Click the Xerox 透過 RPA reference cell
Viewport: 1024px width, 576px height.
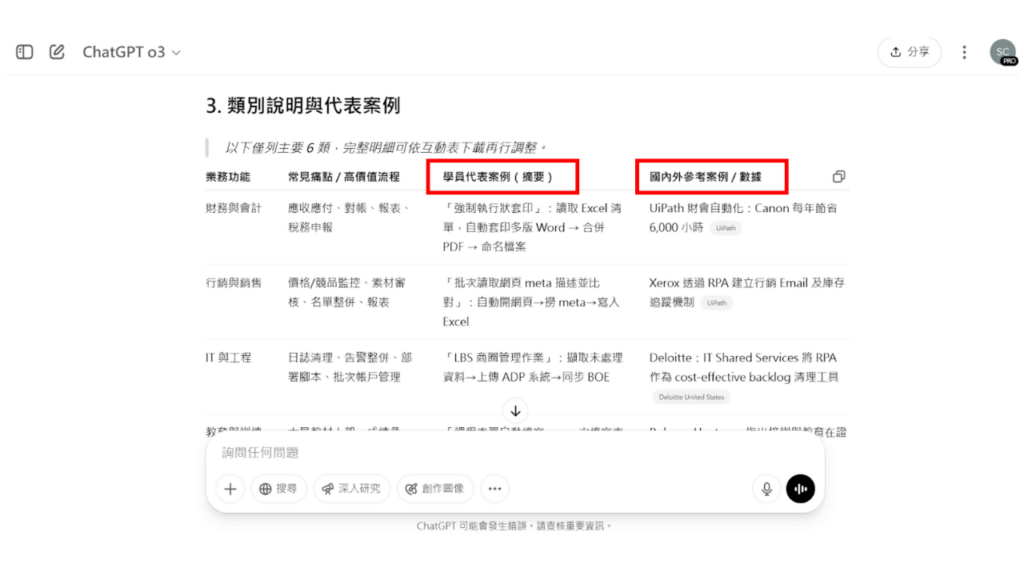(746, 293)
